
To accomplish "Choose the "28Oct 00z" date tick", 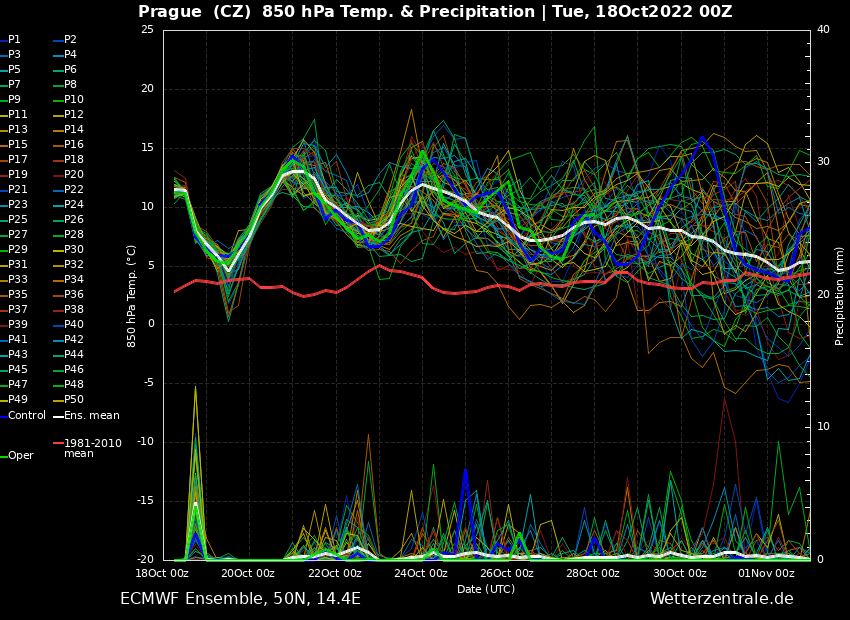I will (593, 573).
